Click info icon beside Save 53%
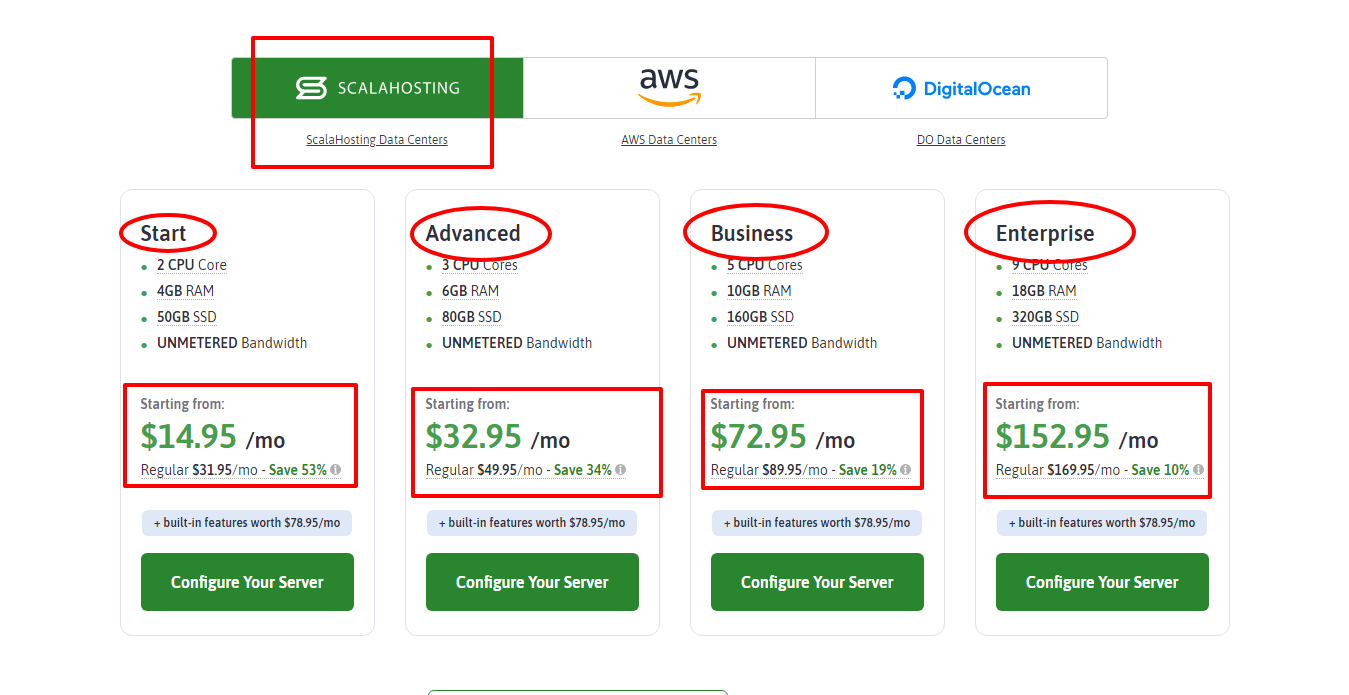1349x695 pixels. tap(336, 470)
